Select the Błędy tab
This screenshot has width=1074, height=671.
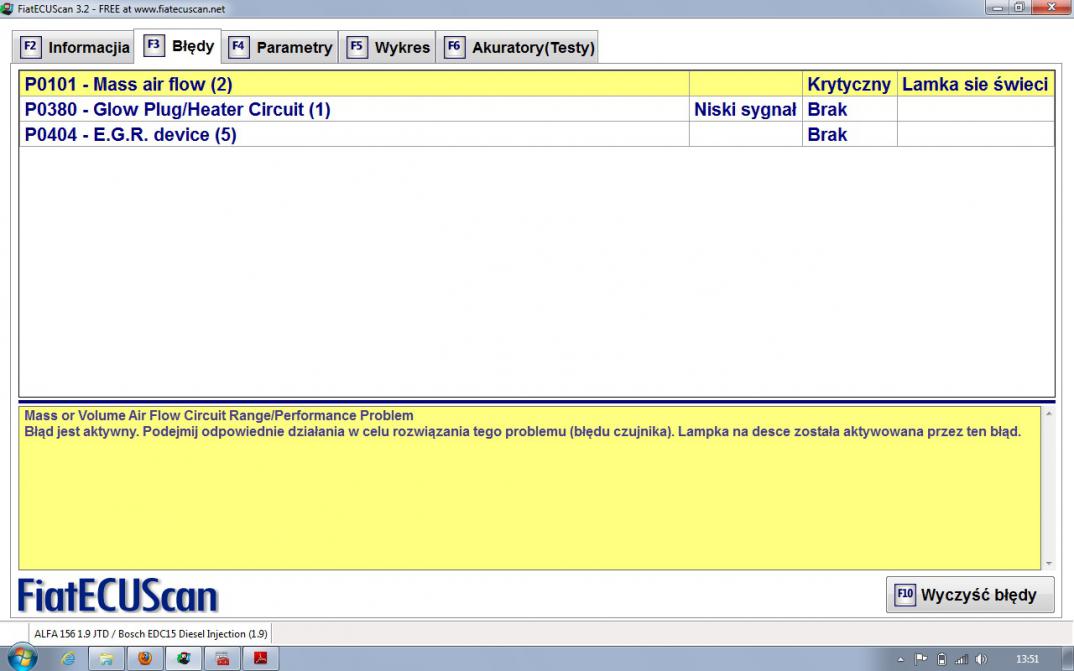(178, 46)
